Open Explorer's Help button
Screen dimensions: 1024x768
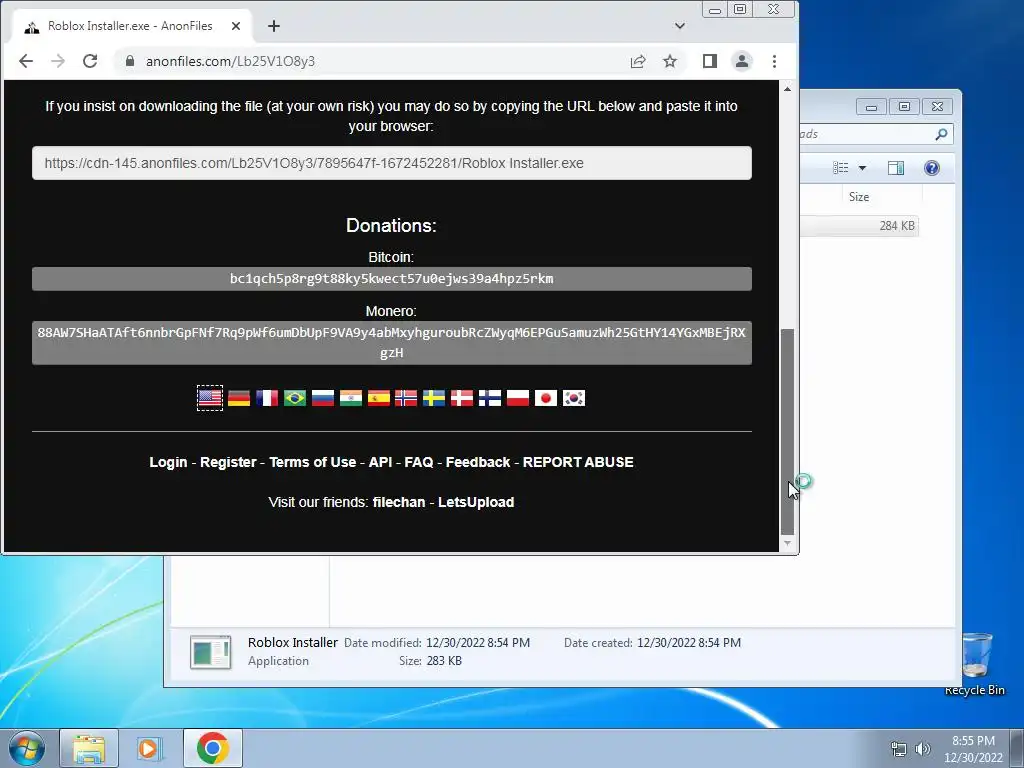(932, 168)
